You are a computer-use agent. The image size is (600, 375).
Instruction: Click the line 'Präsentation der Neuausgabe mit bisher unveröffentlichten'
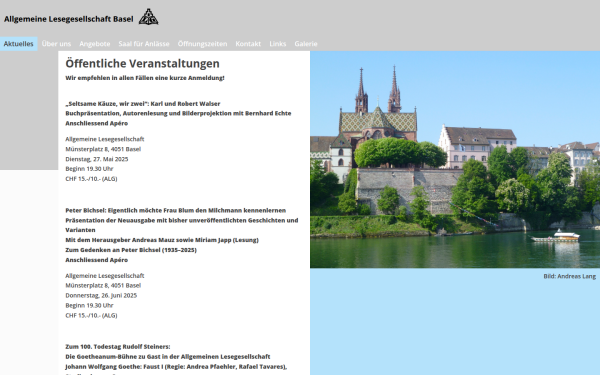coord(182,220)
